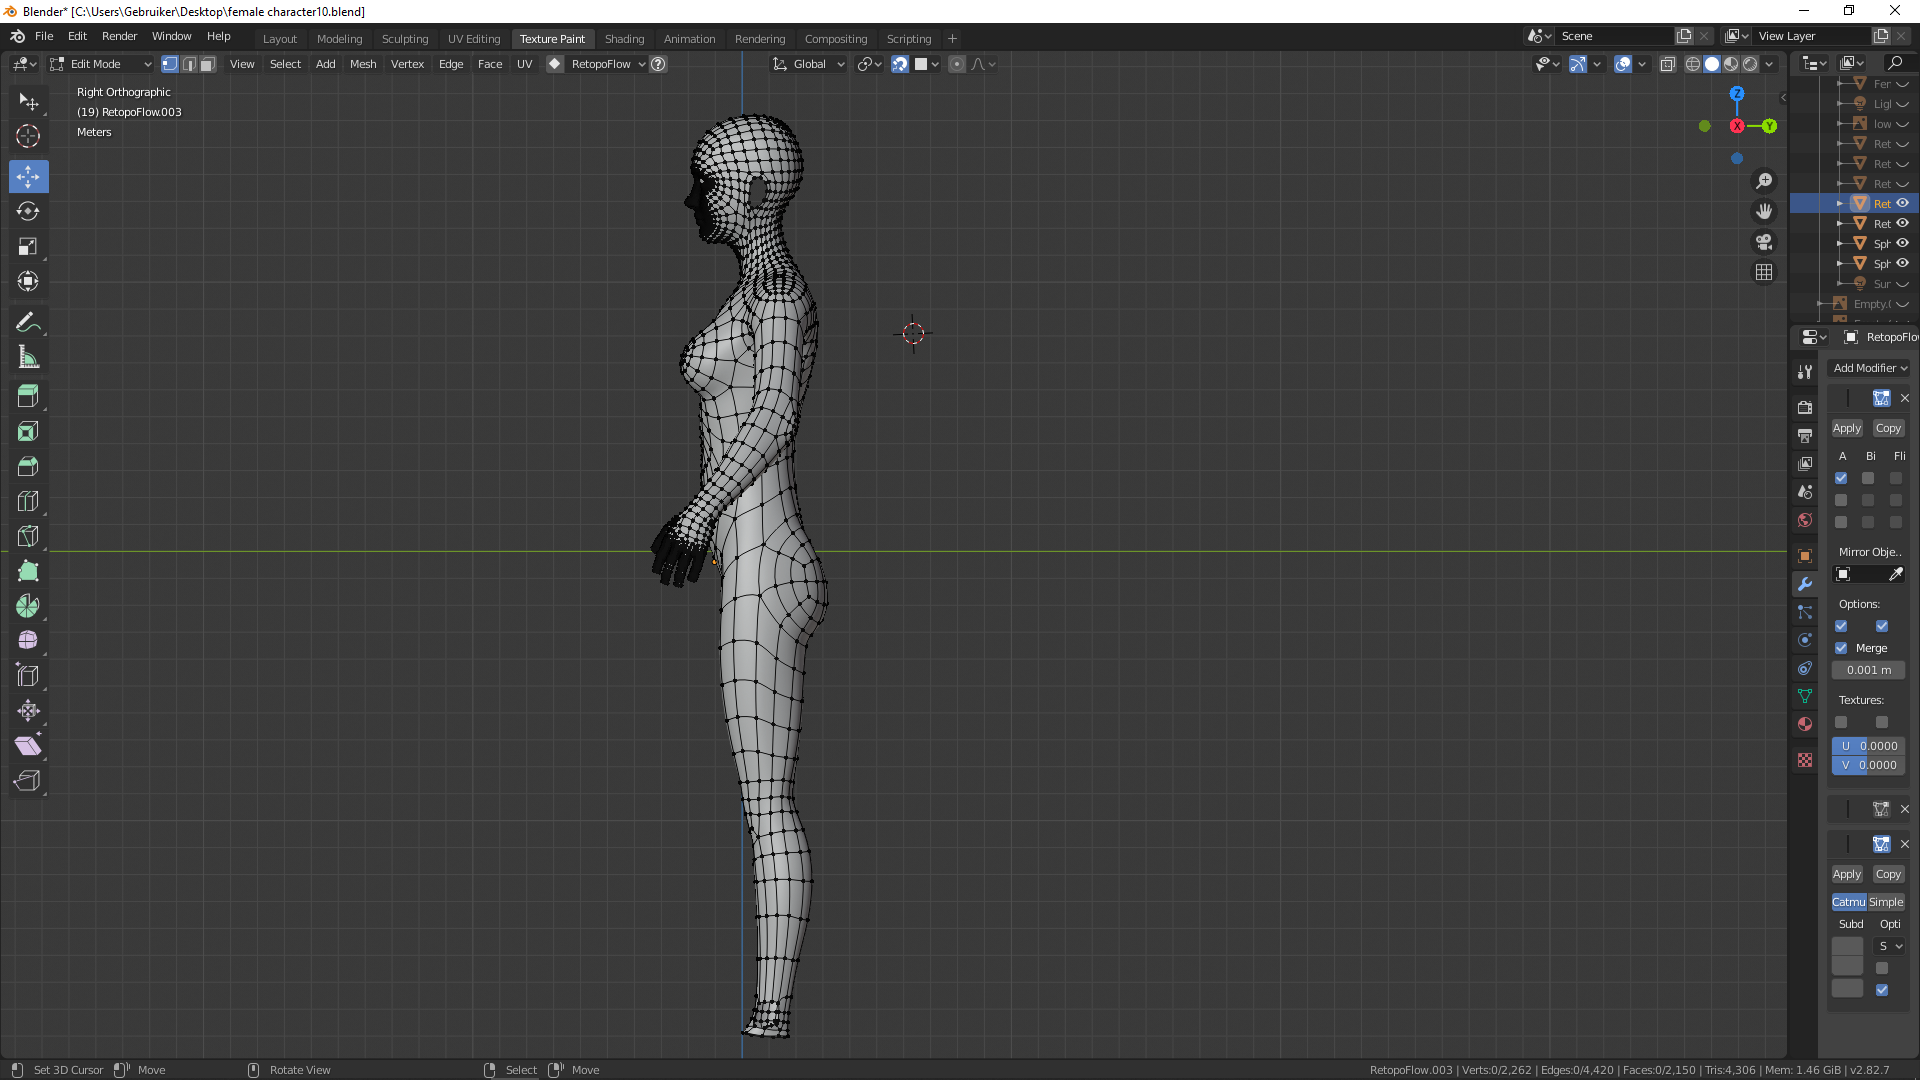Click the Simple subdivision type button

pos(1886,902)
